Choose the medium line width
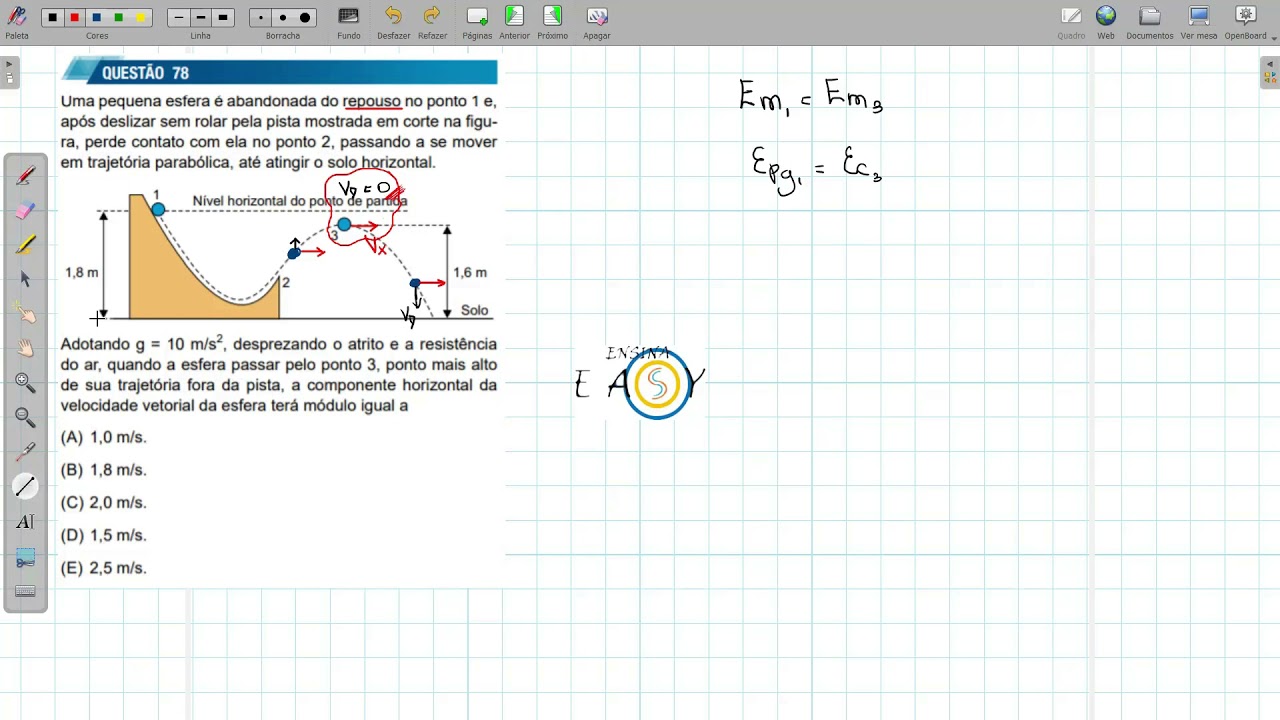This screenshot has height=720, width=1280. [201, 18]
